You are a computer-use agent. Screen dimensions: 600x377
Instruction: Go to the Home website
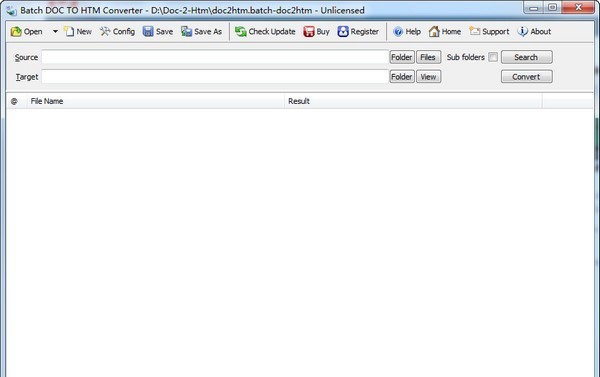point(445,32)
